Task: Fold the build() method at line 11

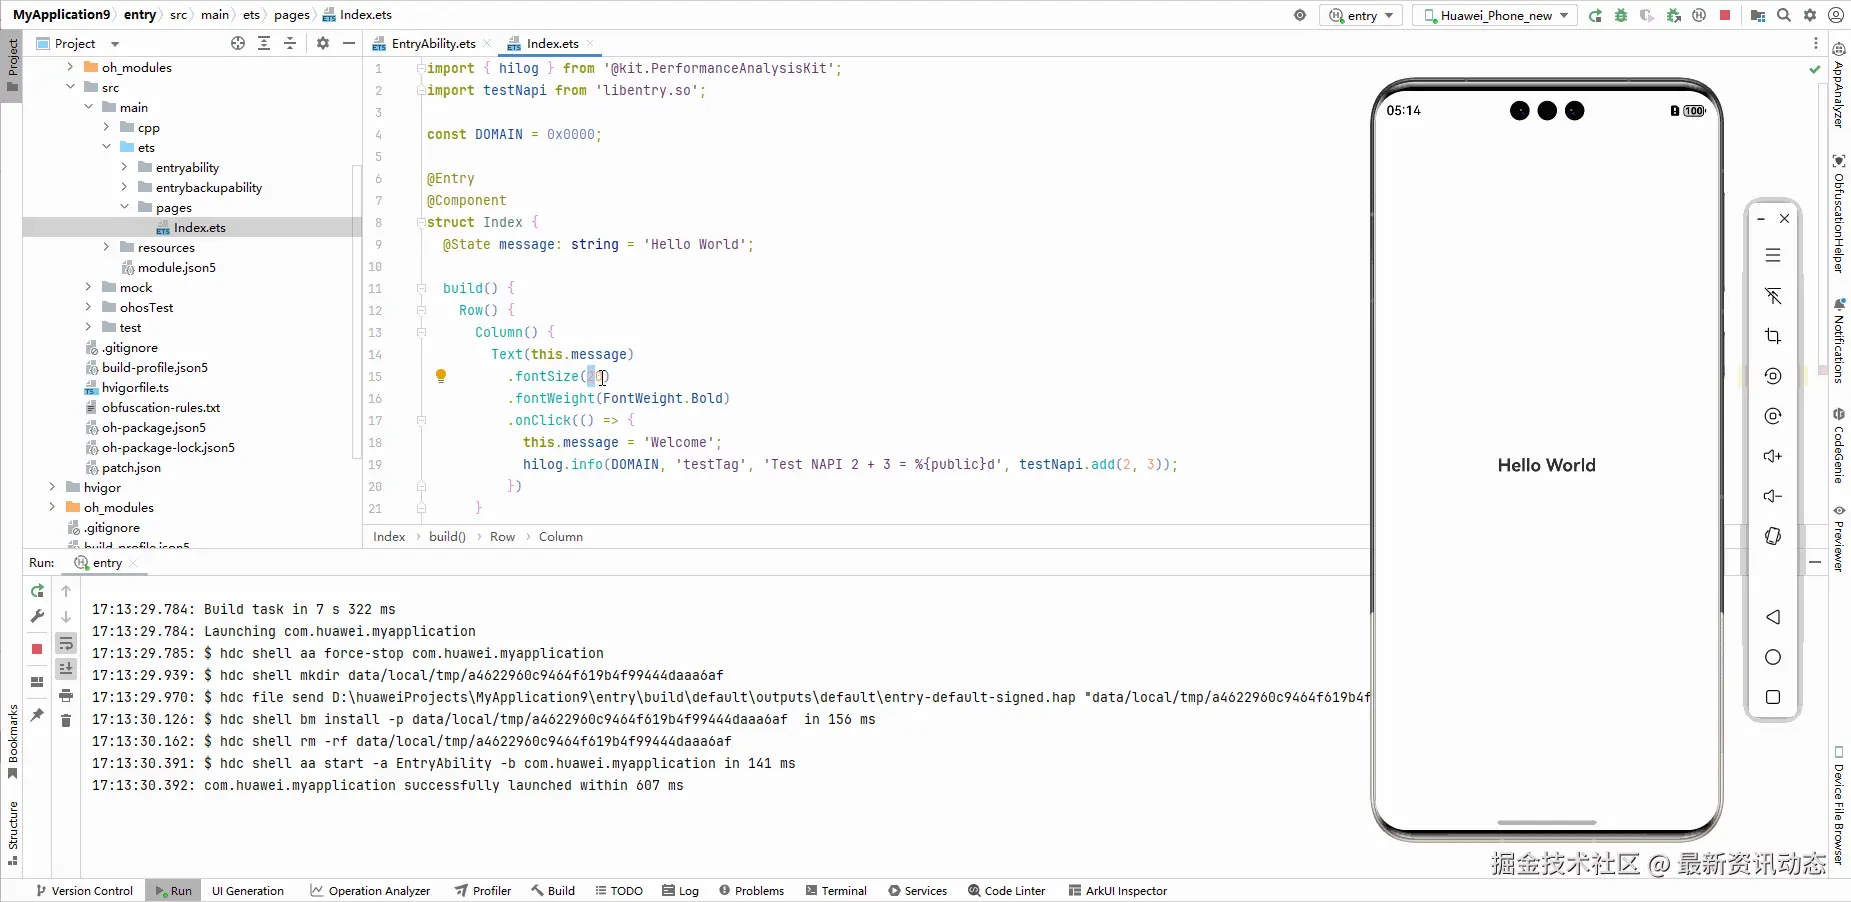Action: [421, 288]
